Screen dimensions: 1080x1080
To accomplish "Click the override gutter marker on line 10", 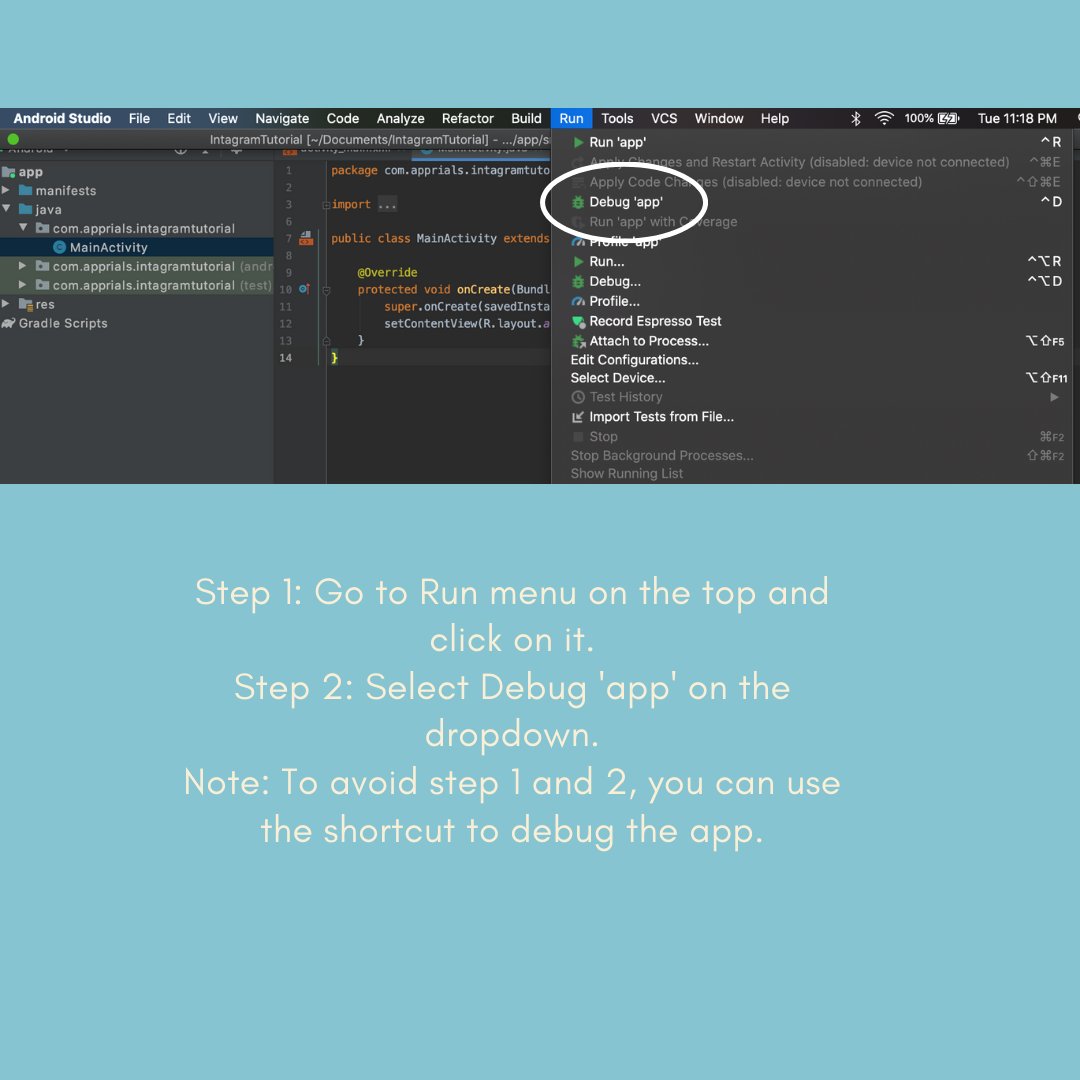I will click(304, 289).
